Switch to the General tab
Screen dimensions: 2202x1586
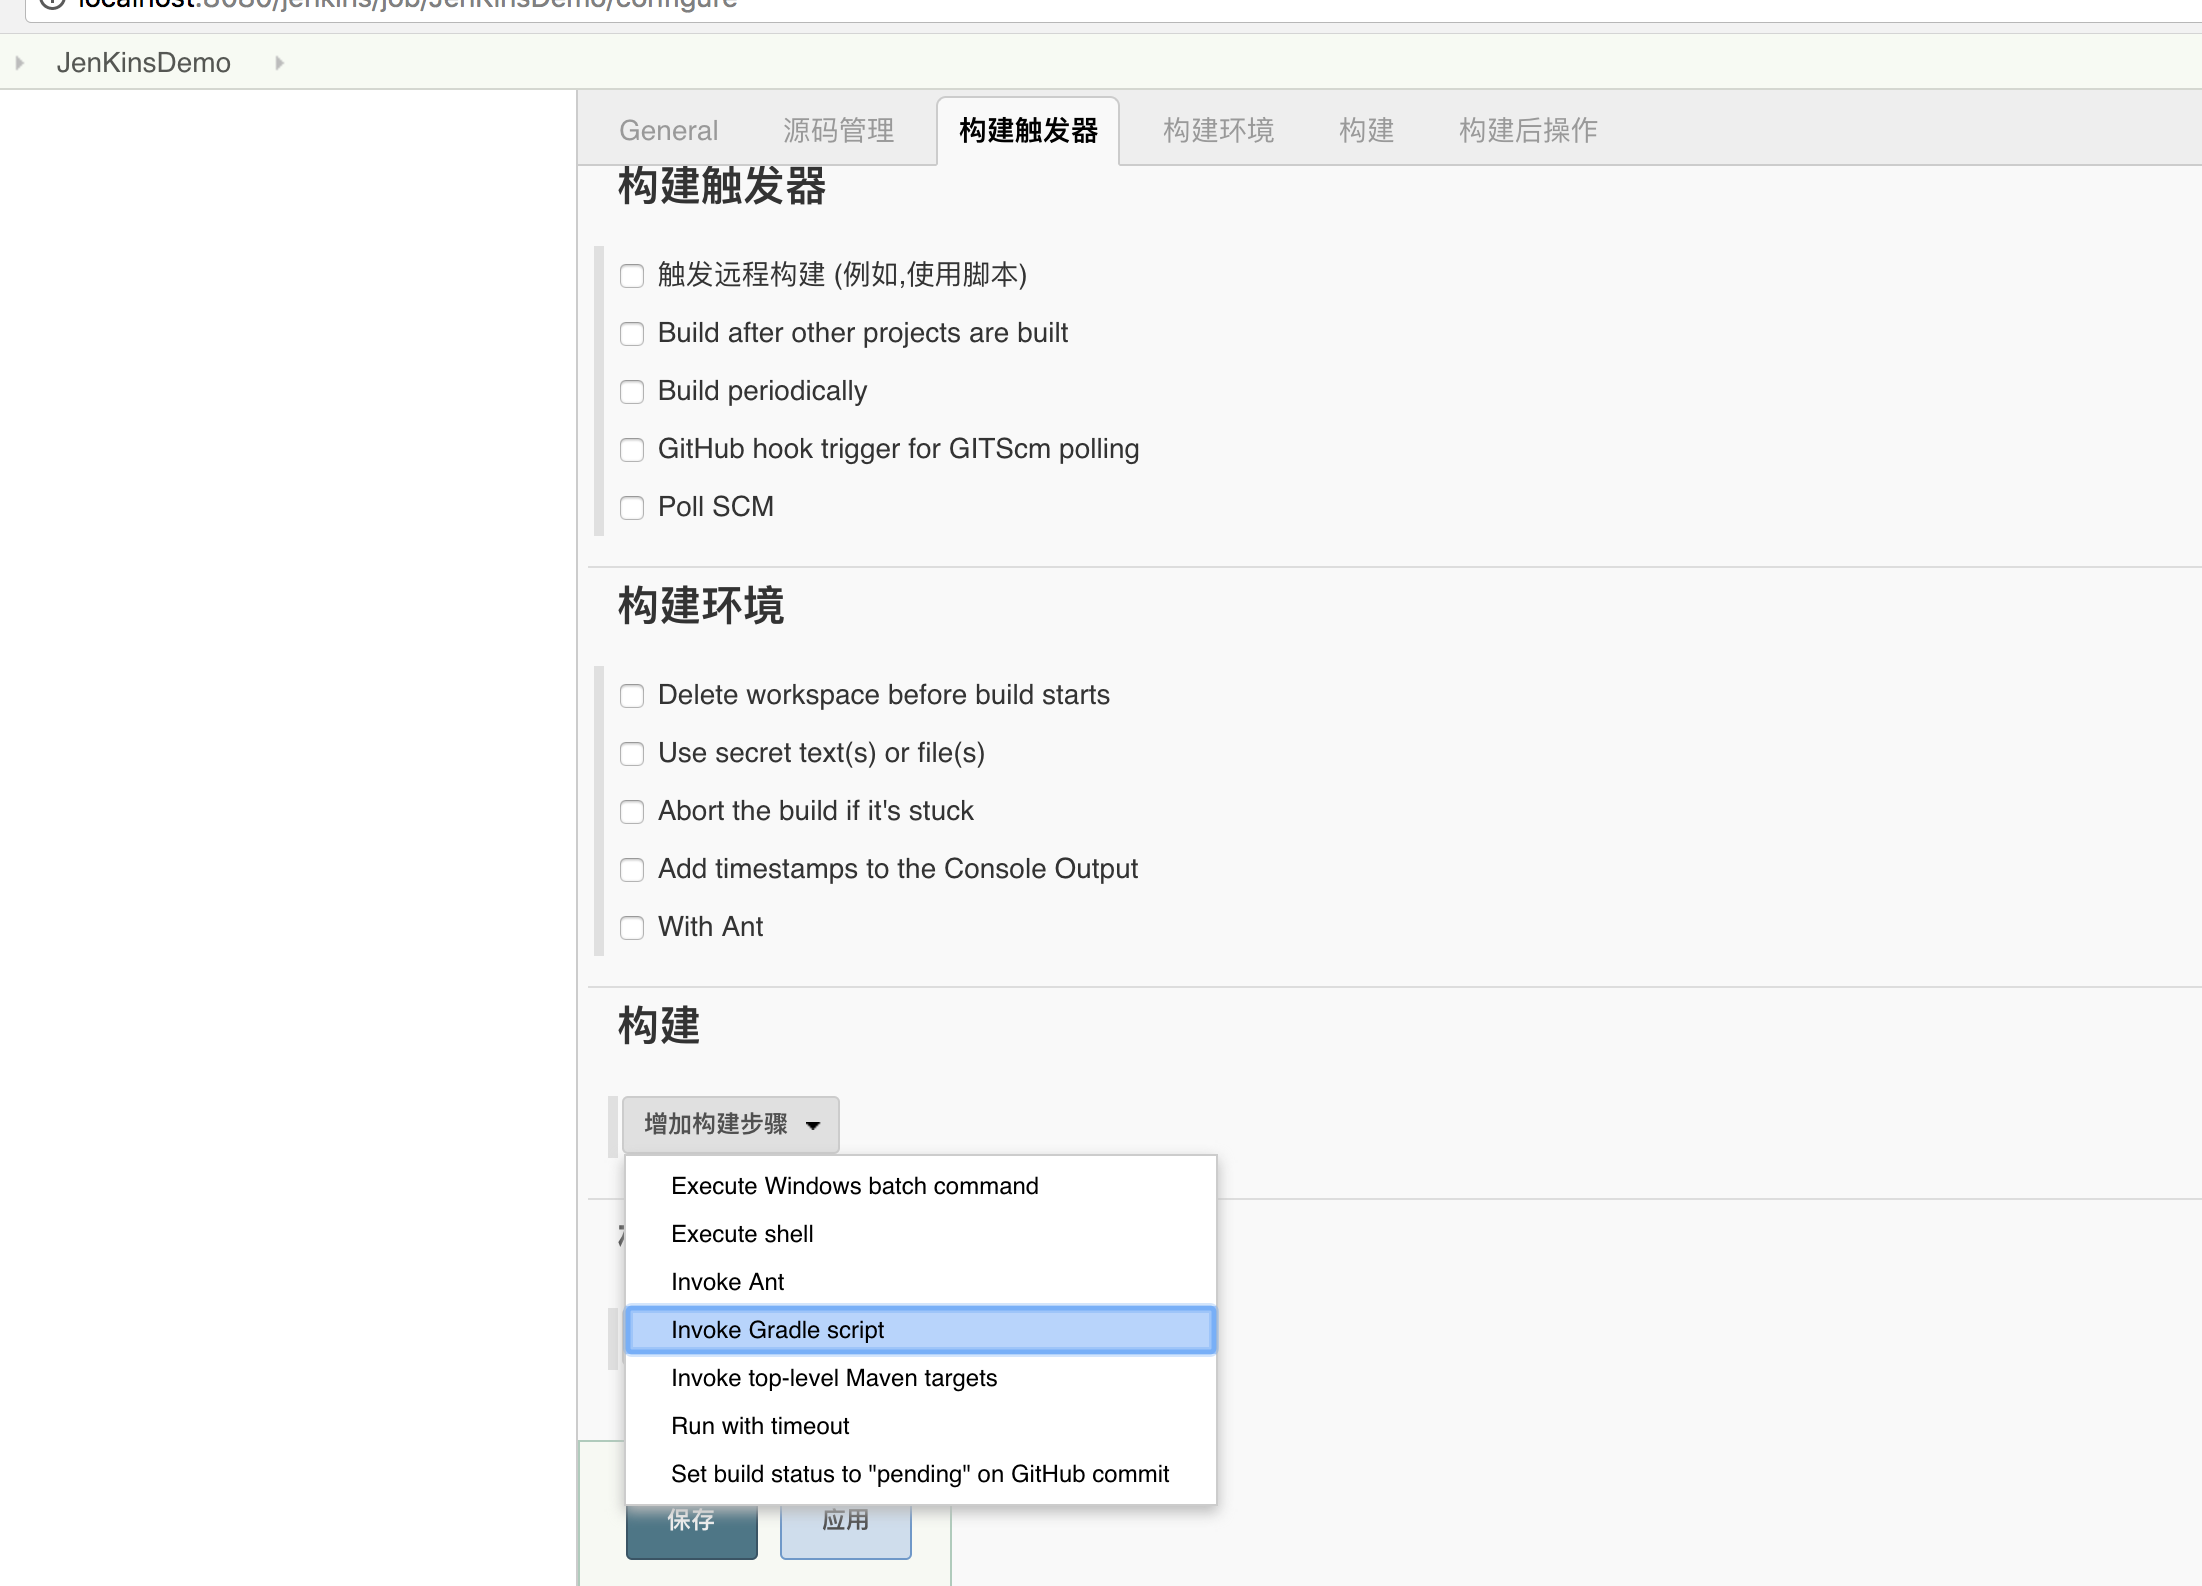[x=668, y=130]
